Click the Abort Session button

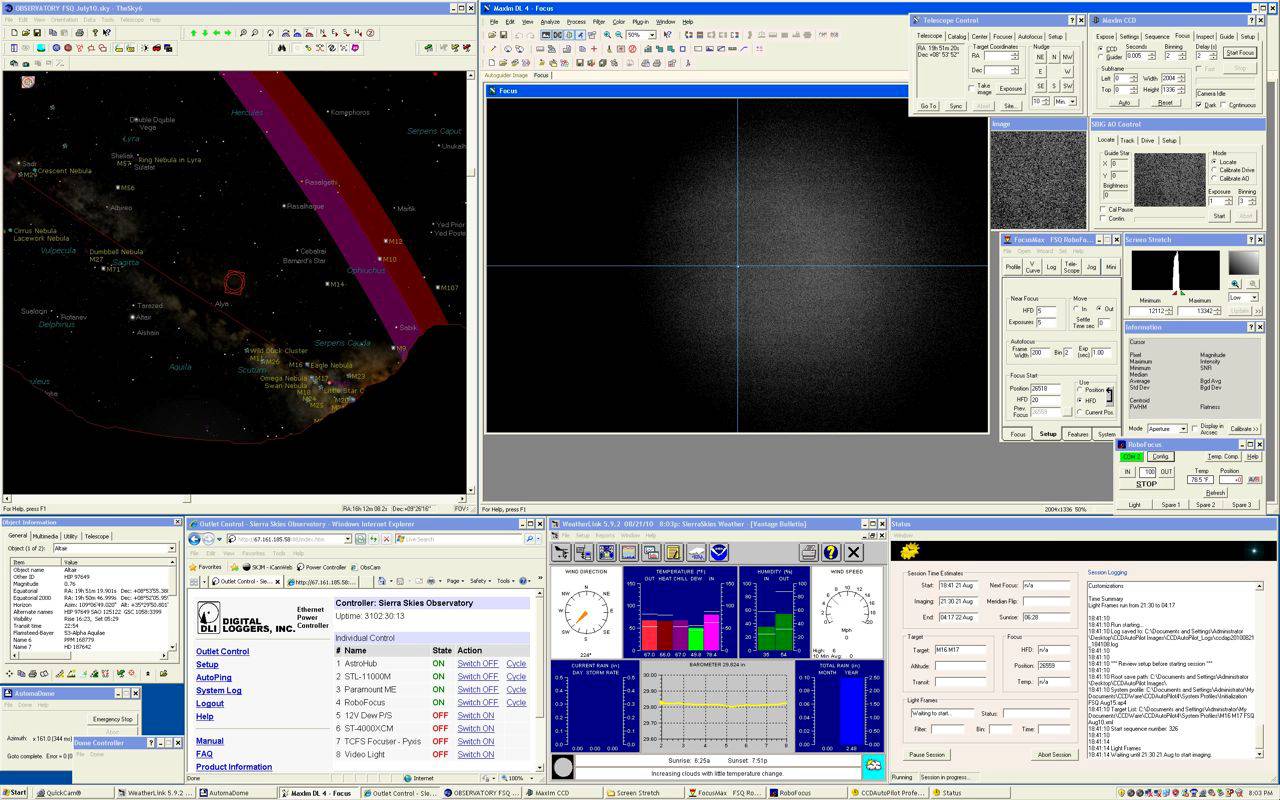tap(1053, 755)
